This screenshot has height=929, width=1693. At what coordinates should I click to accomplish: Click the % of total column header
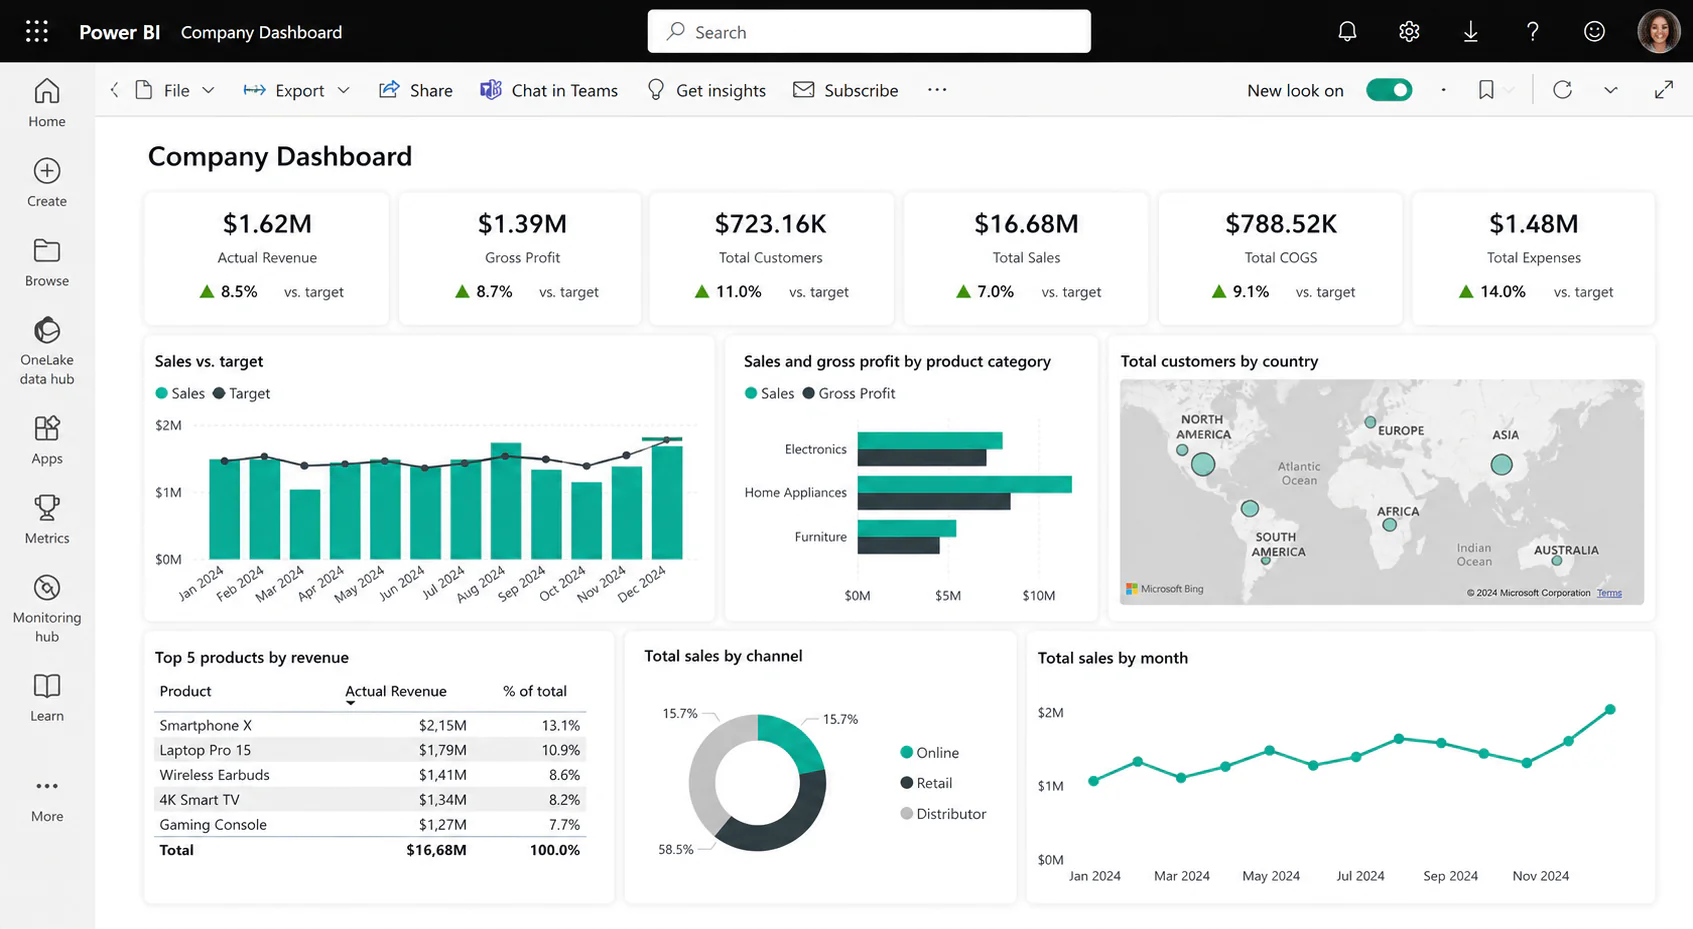tap(535, 691)
